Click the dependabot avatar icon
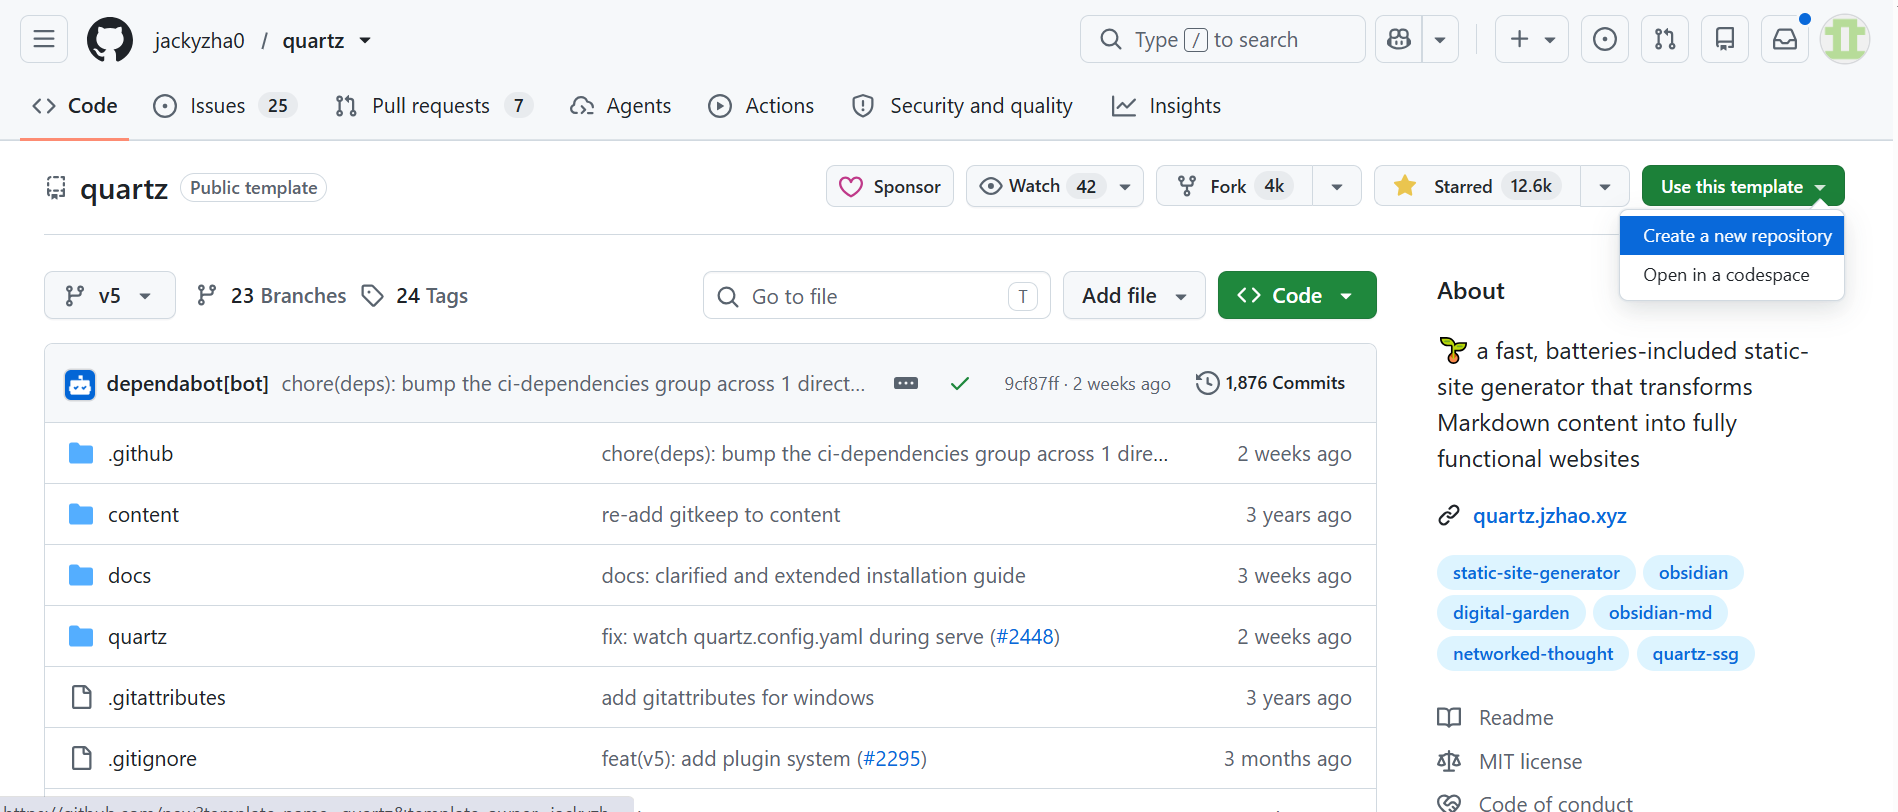 point(80,384)
